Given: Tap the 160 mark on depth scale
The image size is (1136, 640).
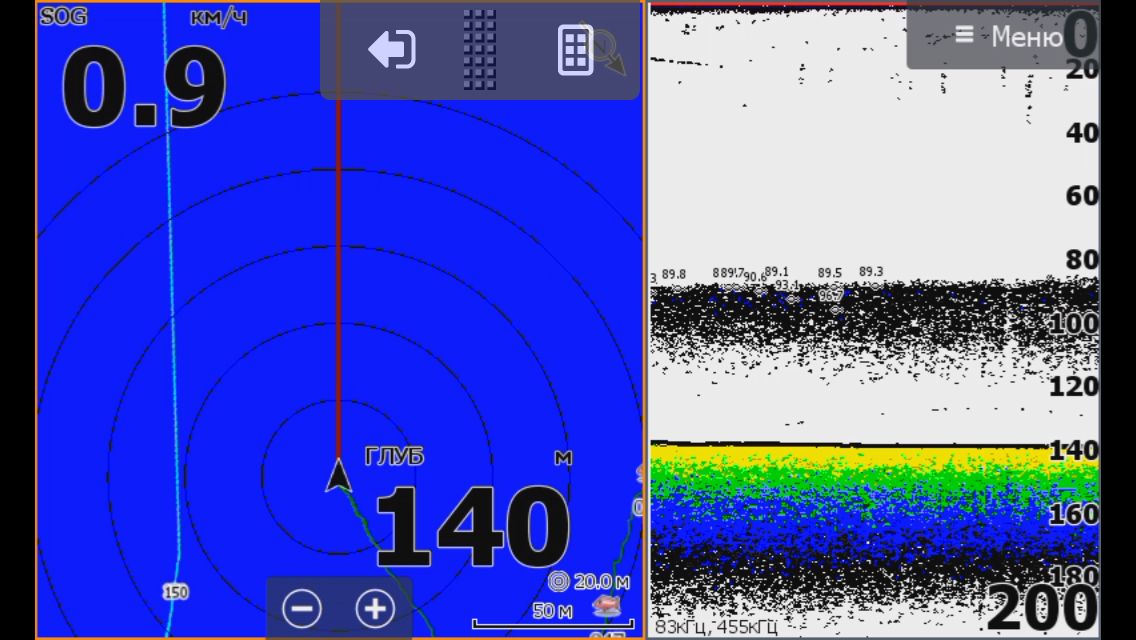Looking at the screenshot, I should (1074, 514).
